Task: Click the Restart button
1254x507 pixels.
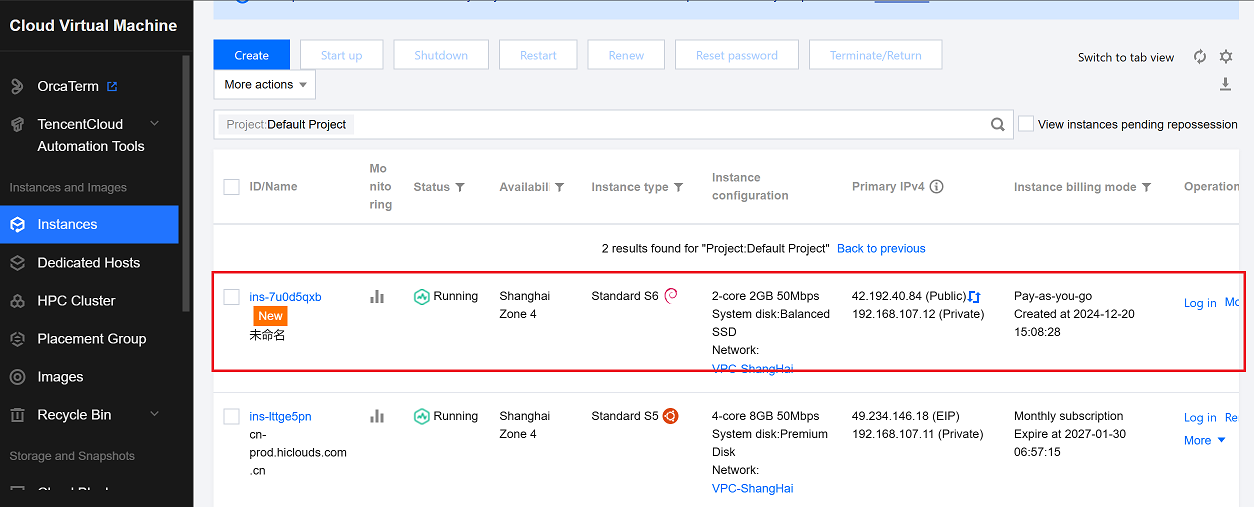Action: click(538, 55)
